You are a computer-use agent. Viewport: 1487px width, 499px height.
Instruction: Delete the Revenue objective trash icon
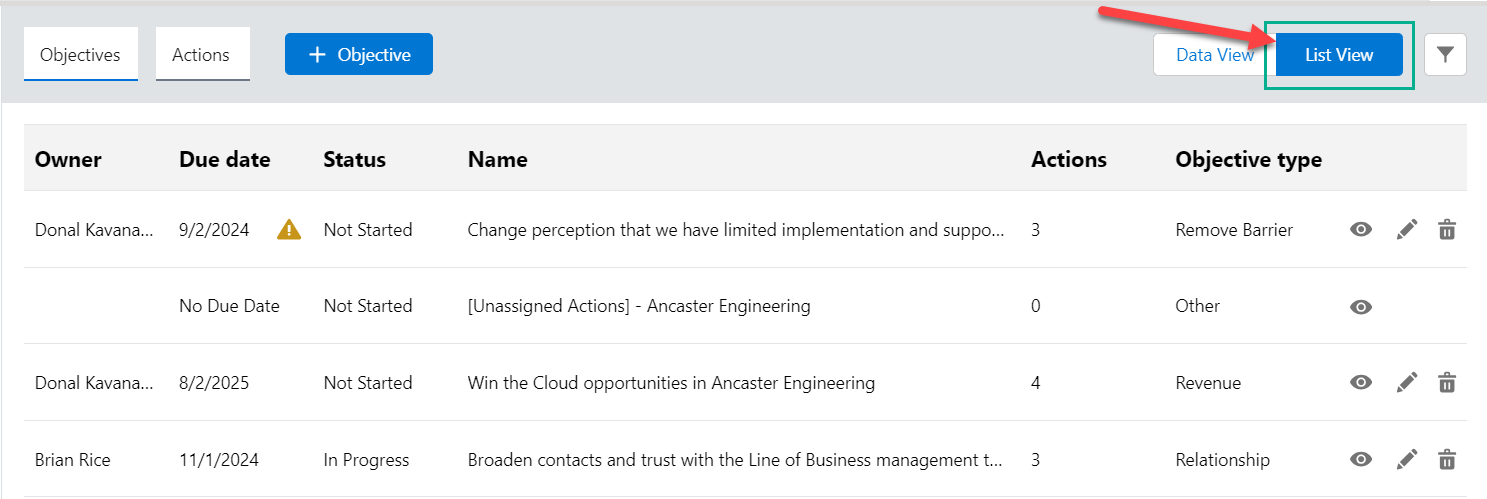click(x=1446, y=382)
